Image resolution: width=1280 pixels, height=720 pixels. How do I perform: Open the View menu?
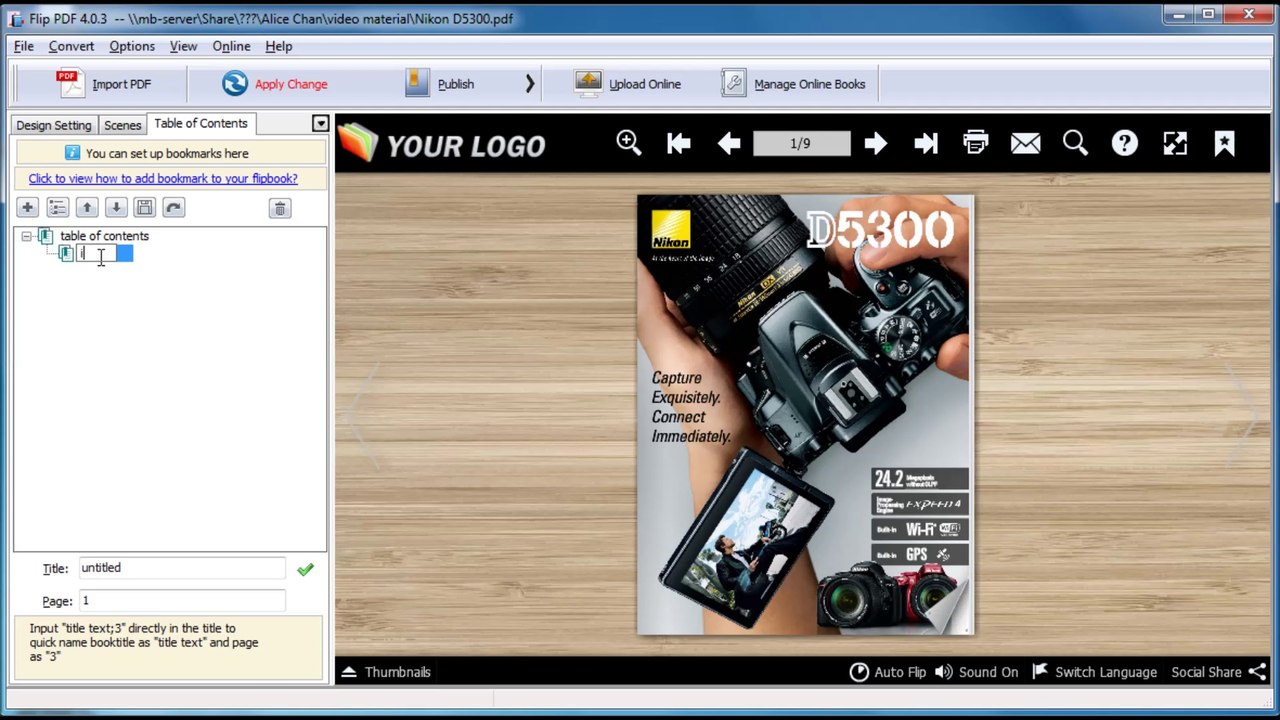183,46
